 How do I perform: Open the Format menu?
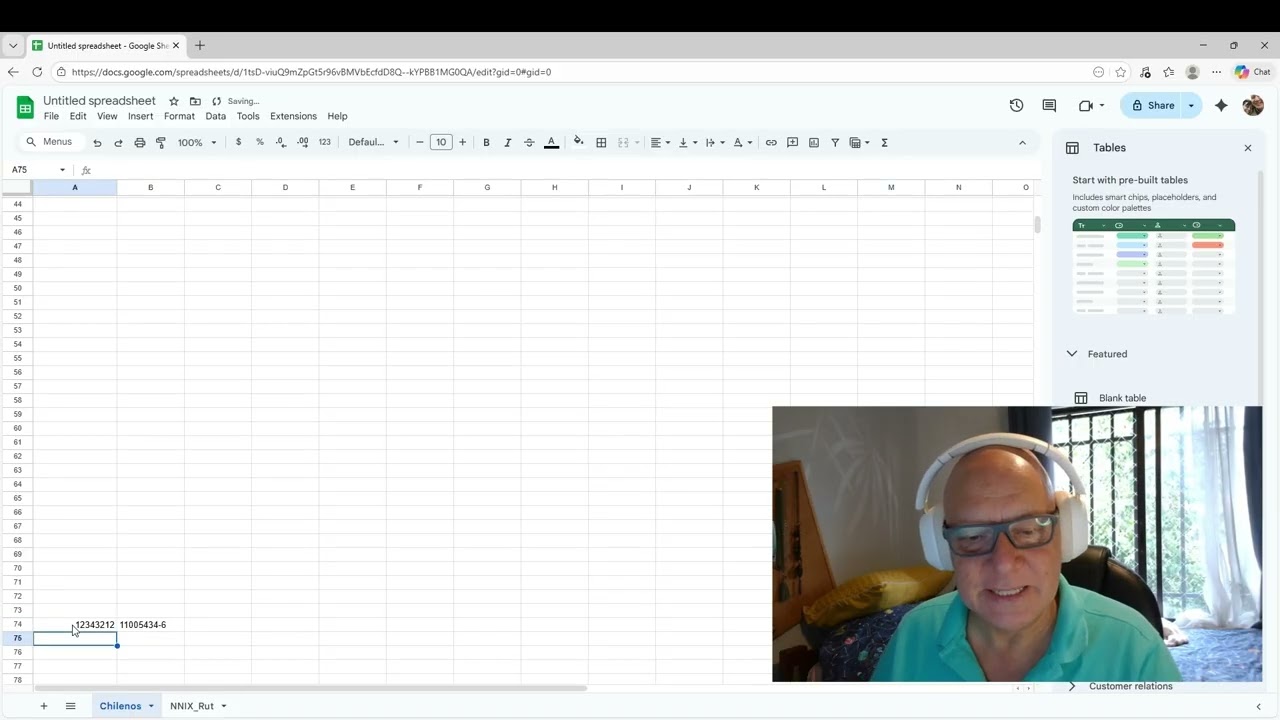[179, 116]
